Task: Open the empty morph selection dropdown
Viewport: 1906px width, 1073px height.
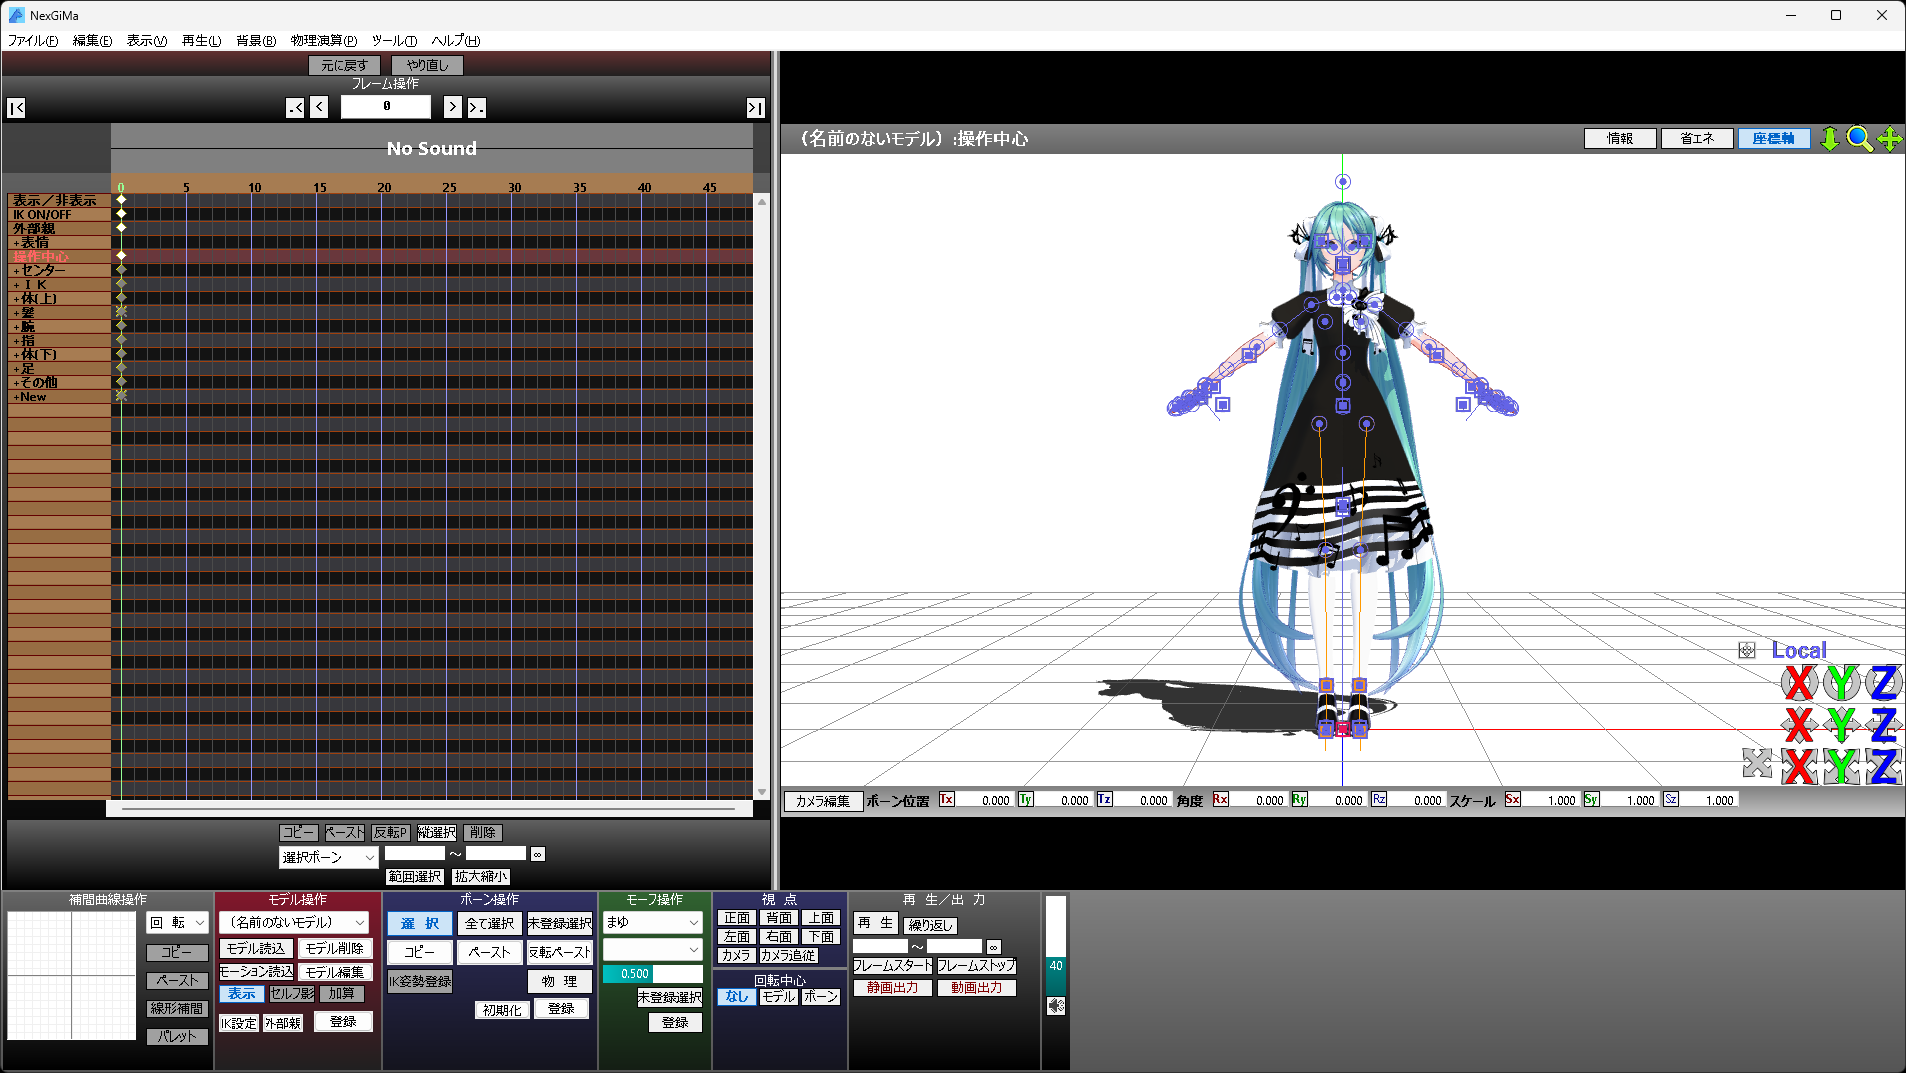Action: [x=652, y=949]
